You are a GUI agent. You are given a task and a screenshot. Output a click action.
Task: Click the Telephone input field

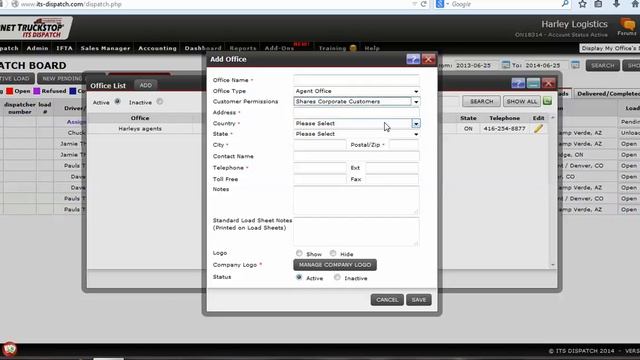tap(319, 168)
